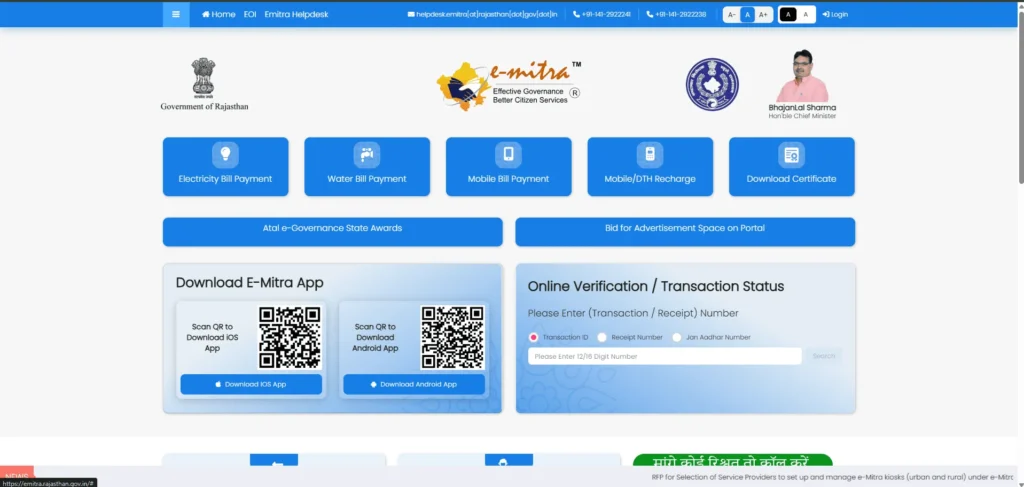1024x487 pixels.
Task: Click the page vertical scrollbar
Action: pos(1020,98)
